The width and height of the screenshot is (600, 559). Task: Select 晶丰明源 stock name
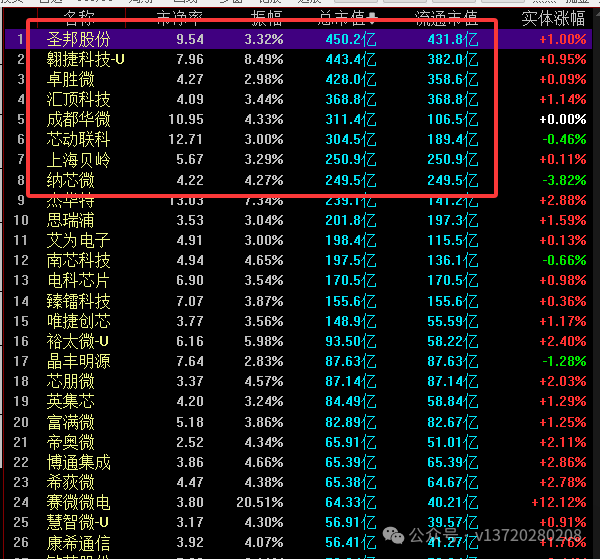[78, 361]
